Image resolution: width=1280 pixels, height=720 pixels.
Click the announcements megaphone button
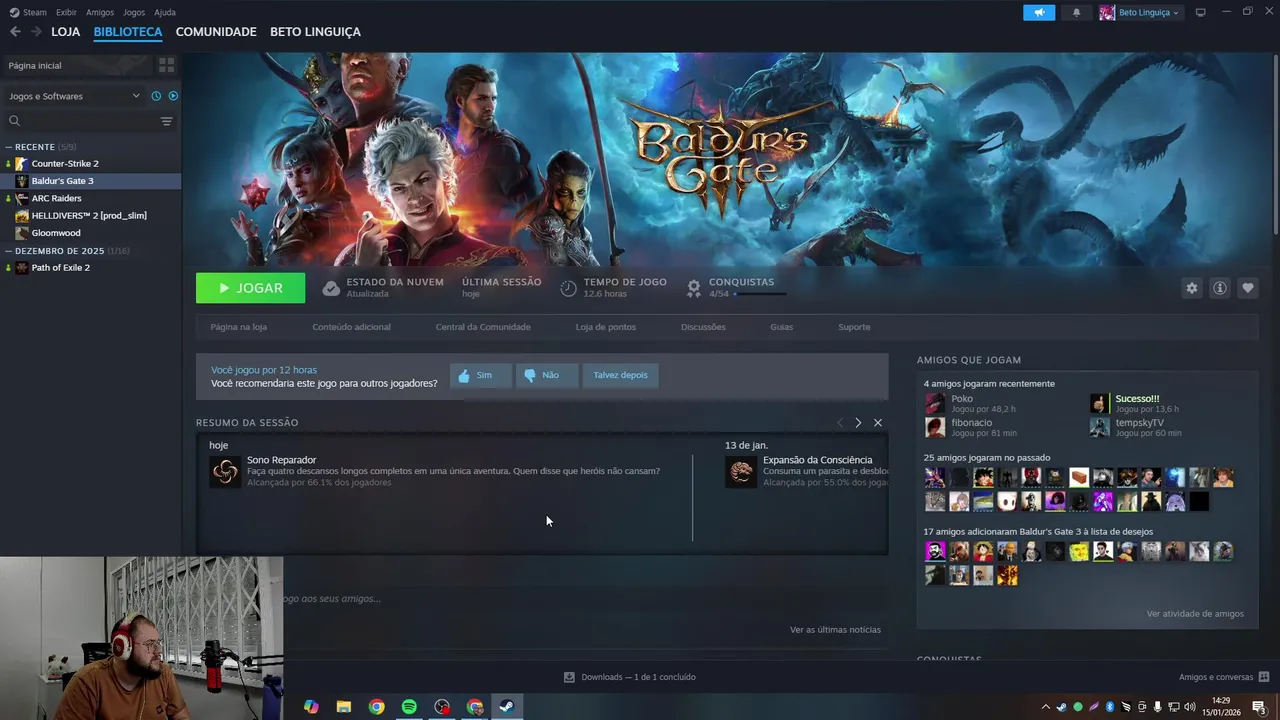[x=1039, y=12]
